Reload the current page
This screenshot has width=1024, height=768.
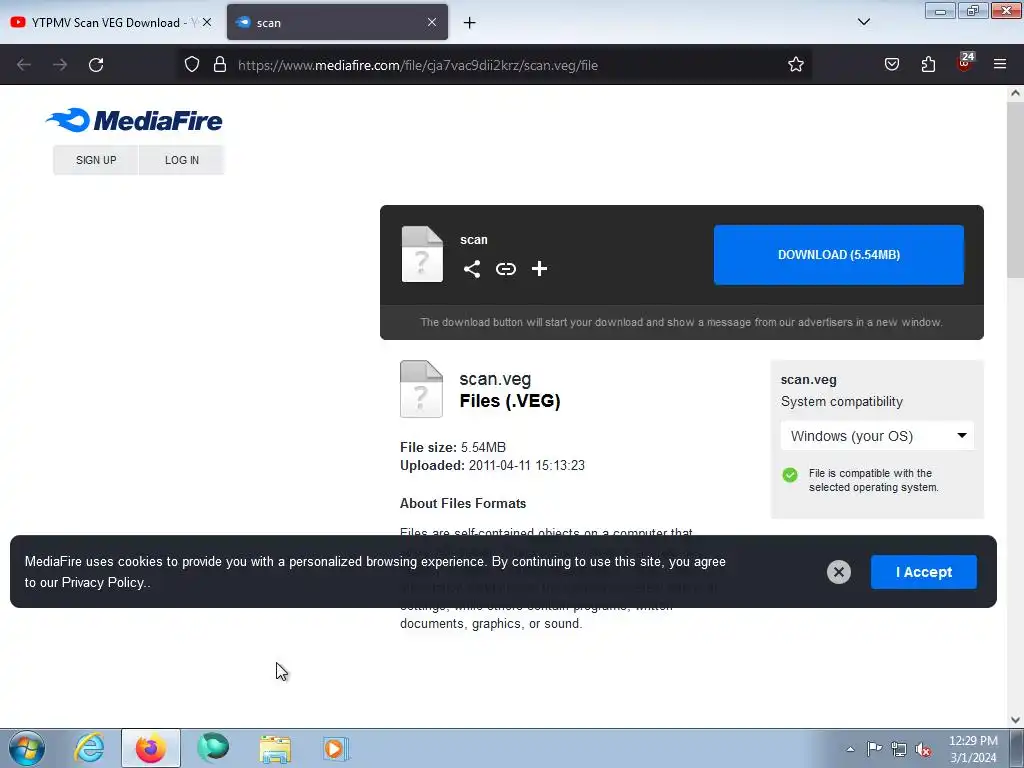click(96, 65)
